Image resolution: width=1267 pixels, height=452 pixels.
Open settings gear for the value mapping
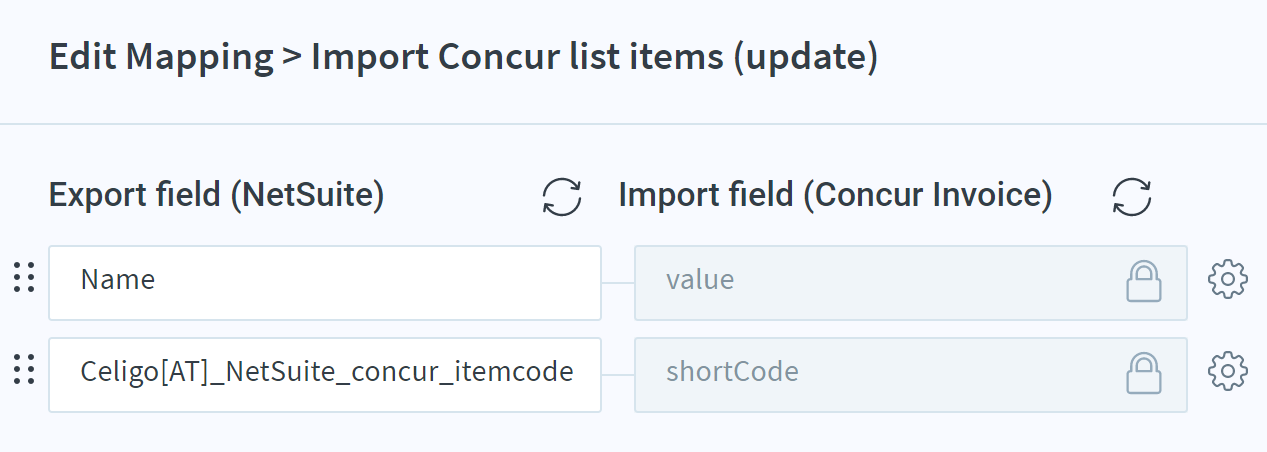(x=1228, y=280)
